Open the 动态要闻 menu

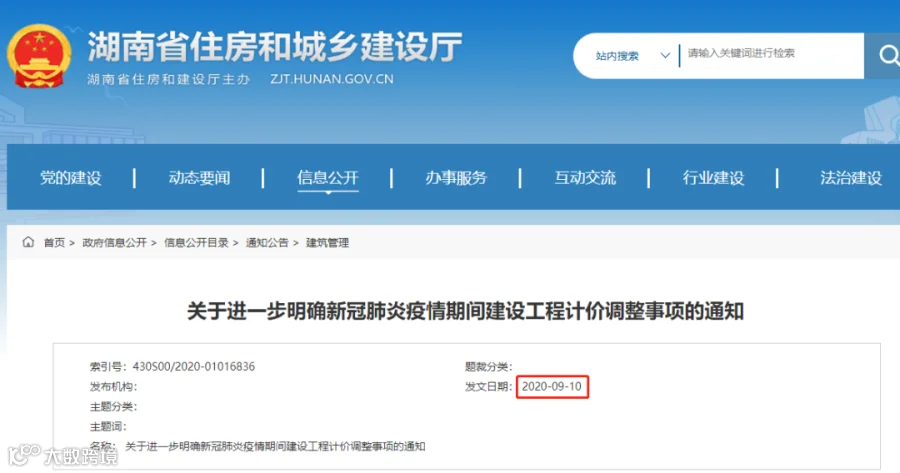click(x=199, y=178)
